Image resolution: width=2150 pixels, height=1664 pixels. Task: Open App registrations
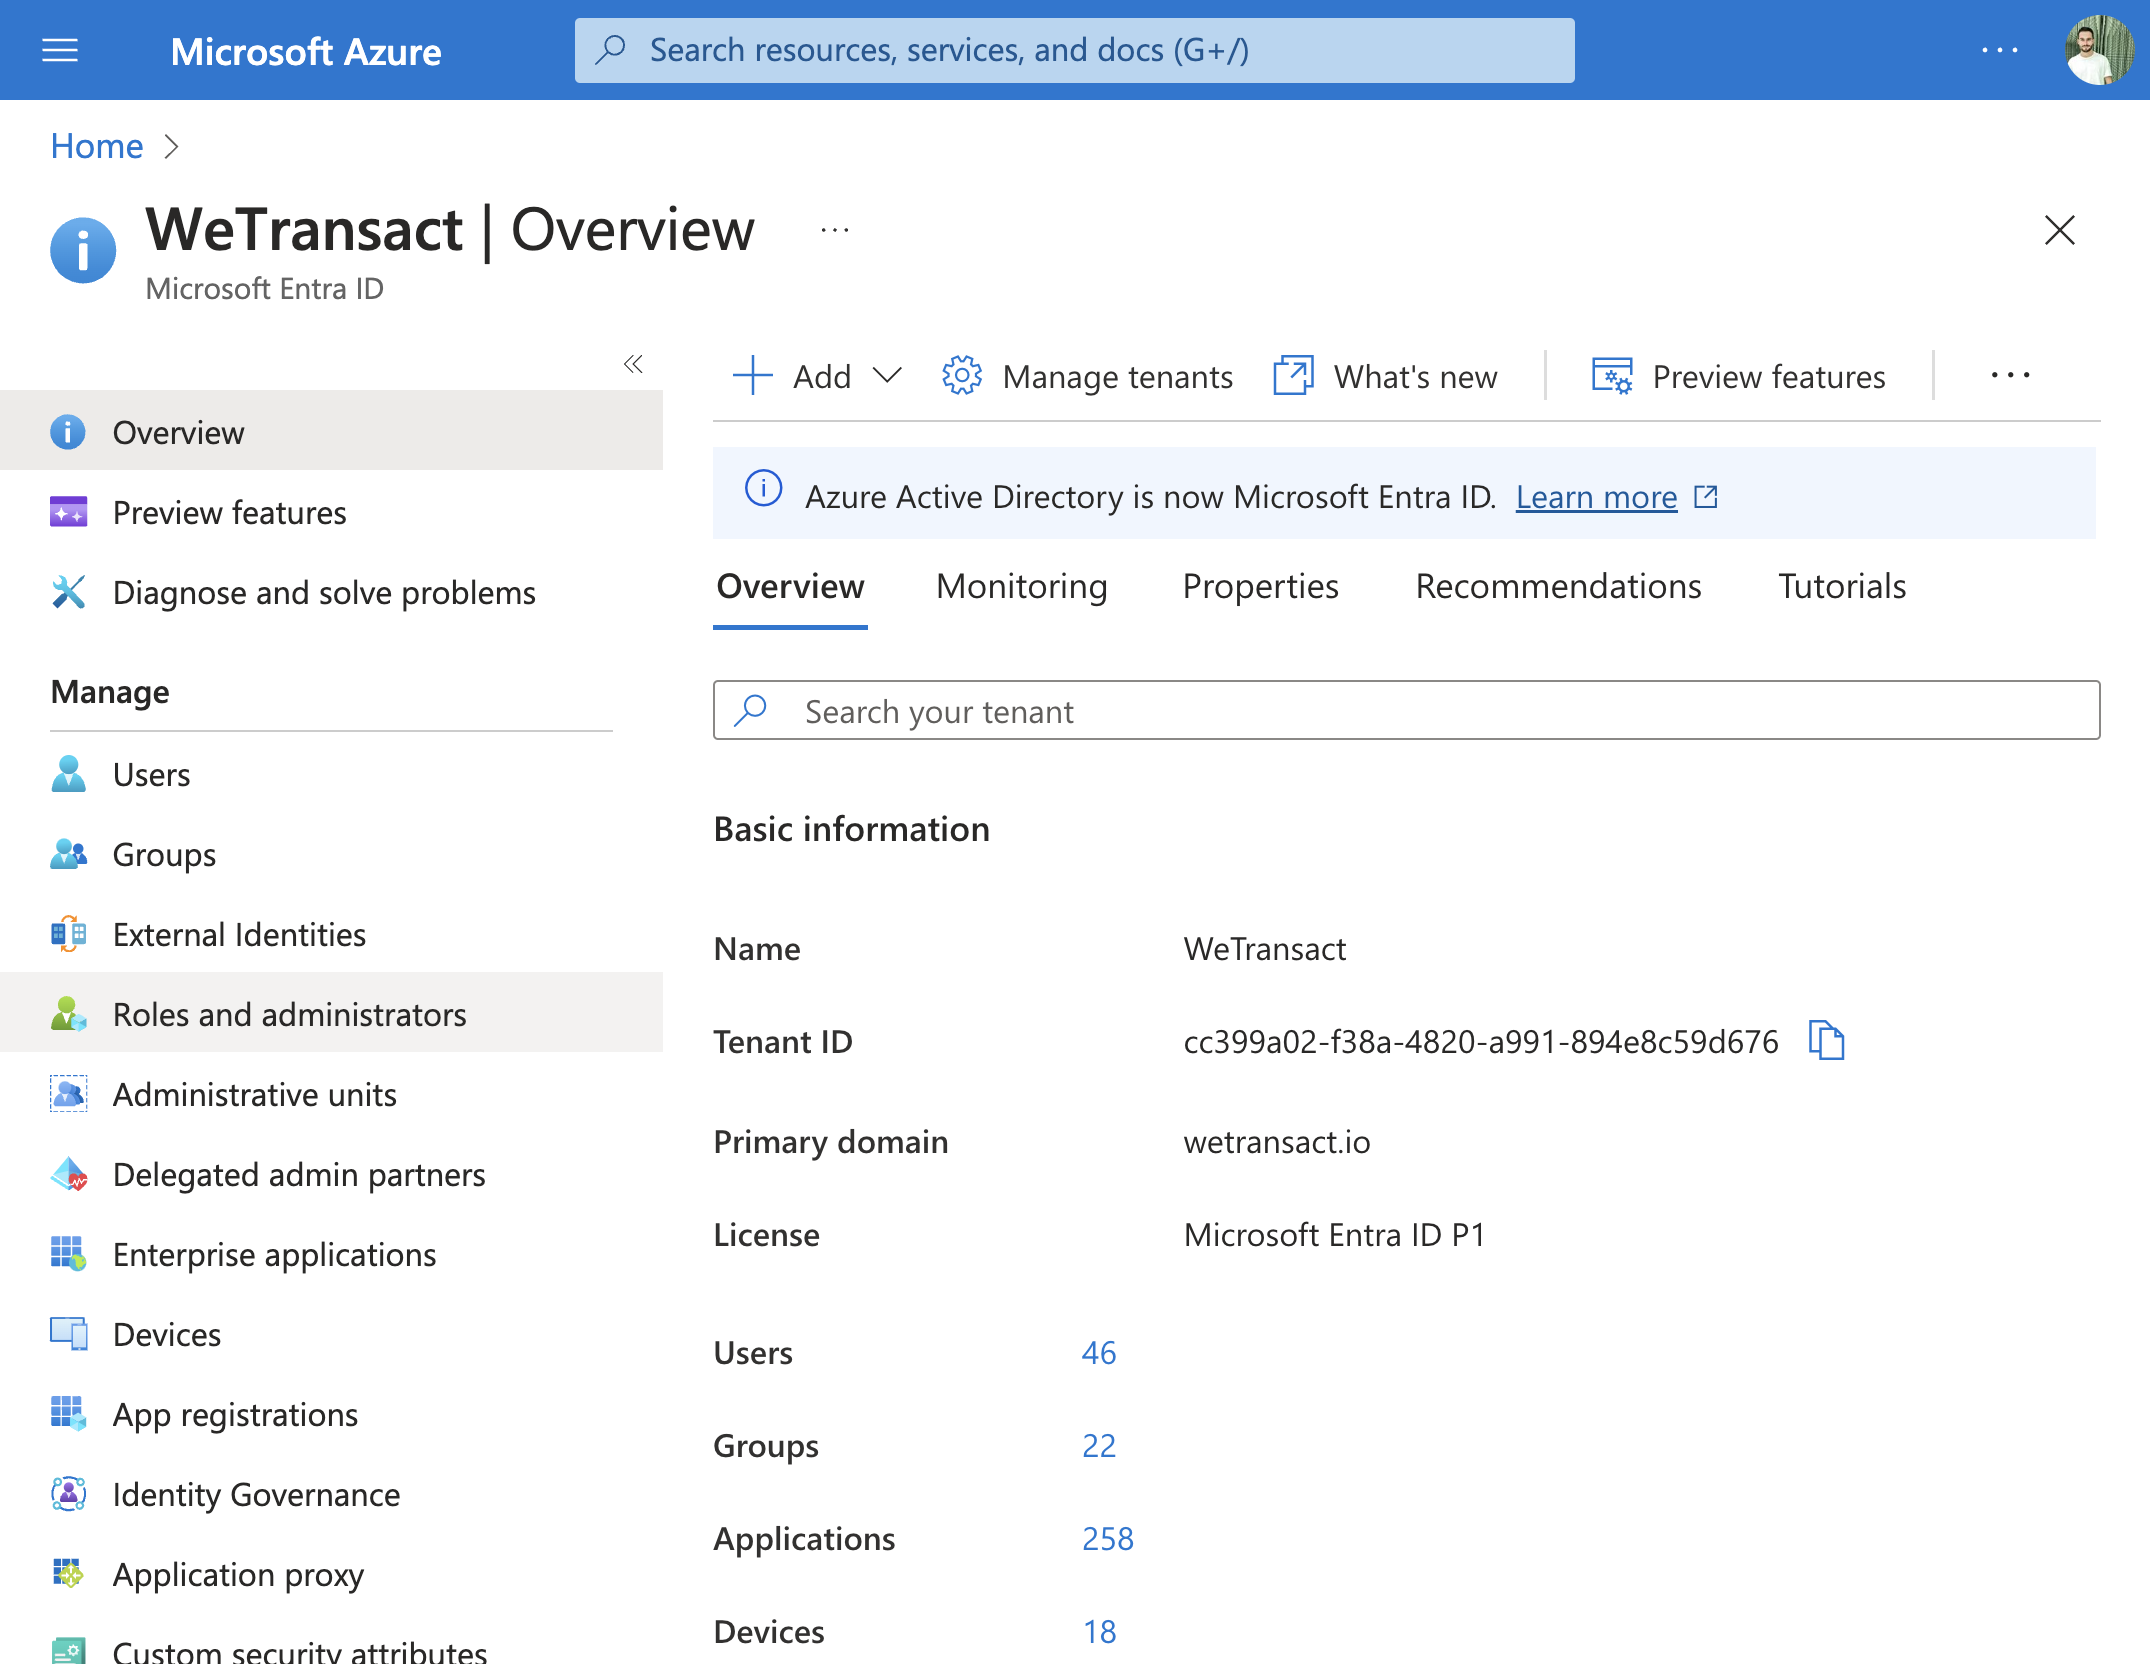pos(331,1414)
